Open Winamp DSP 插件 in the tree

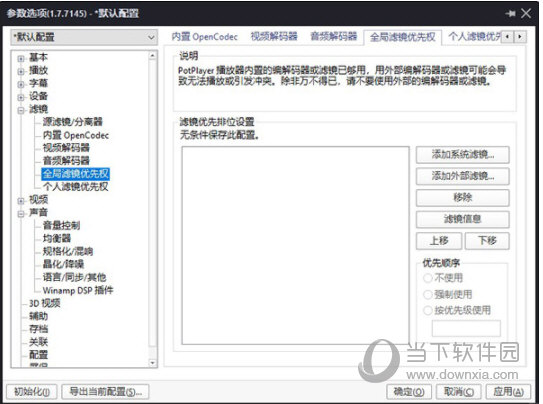tap(78, 290)
